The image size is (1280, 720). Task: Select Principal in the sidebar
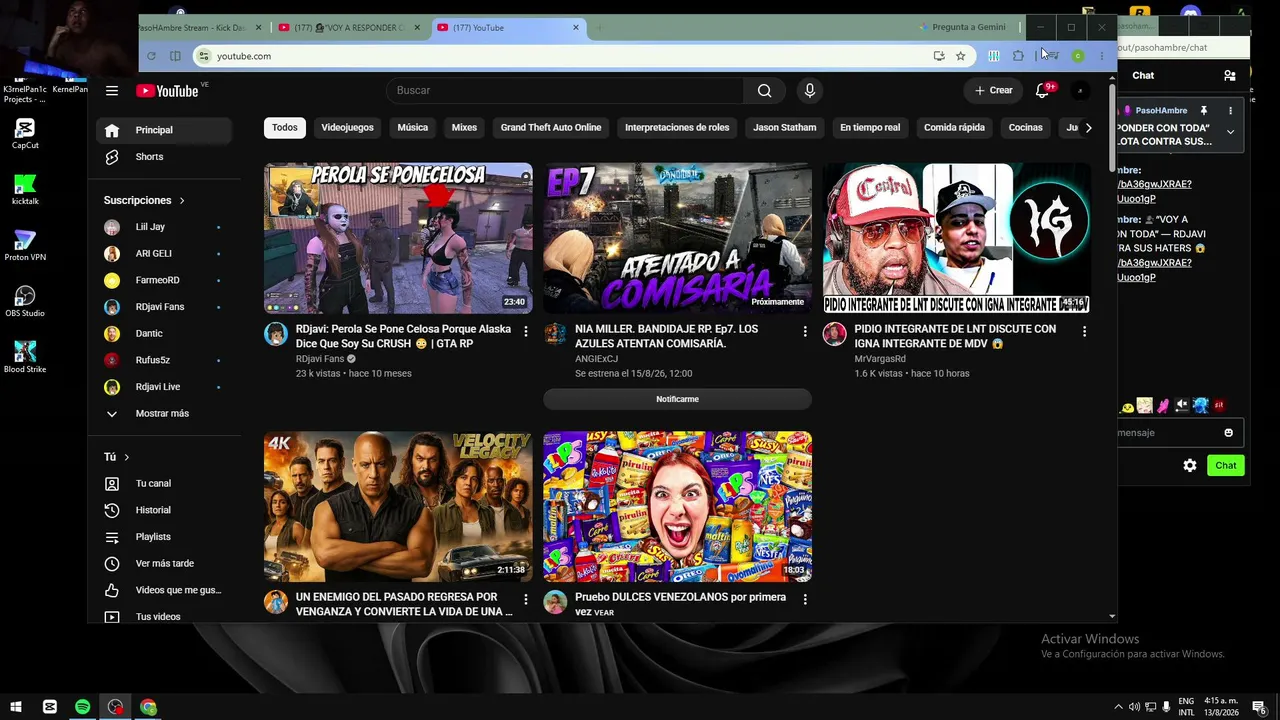tap(164, 130)
